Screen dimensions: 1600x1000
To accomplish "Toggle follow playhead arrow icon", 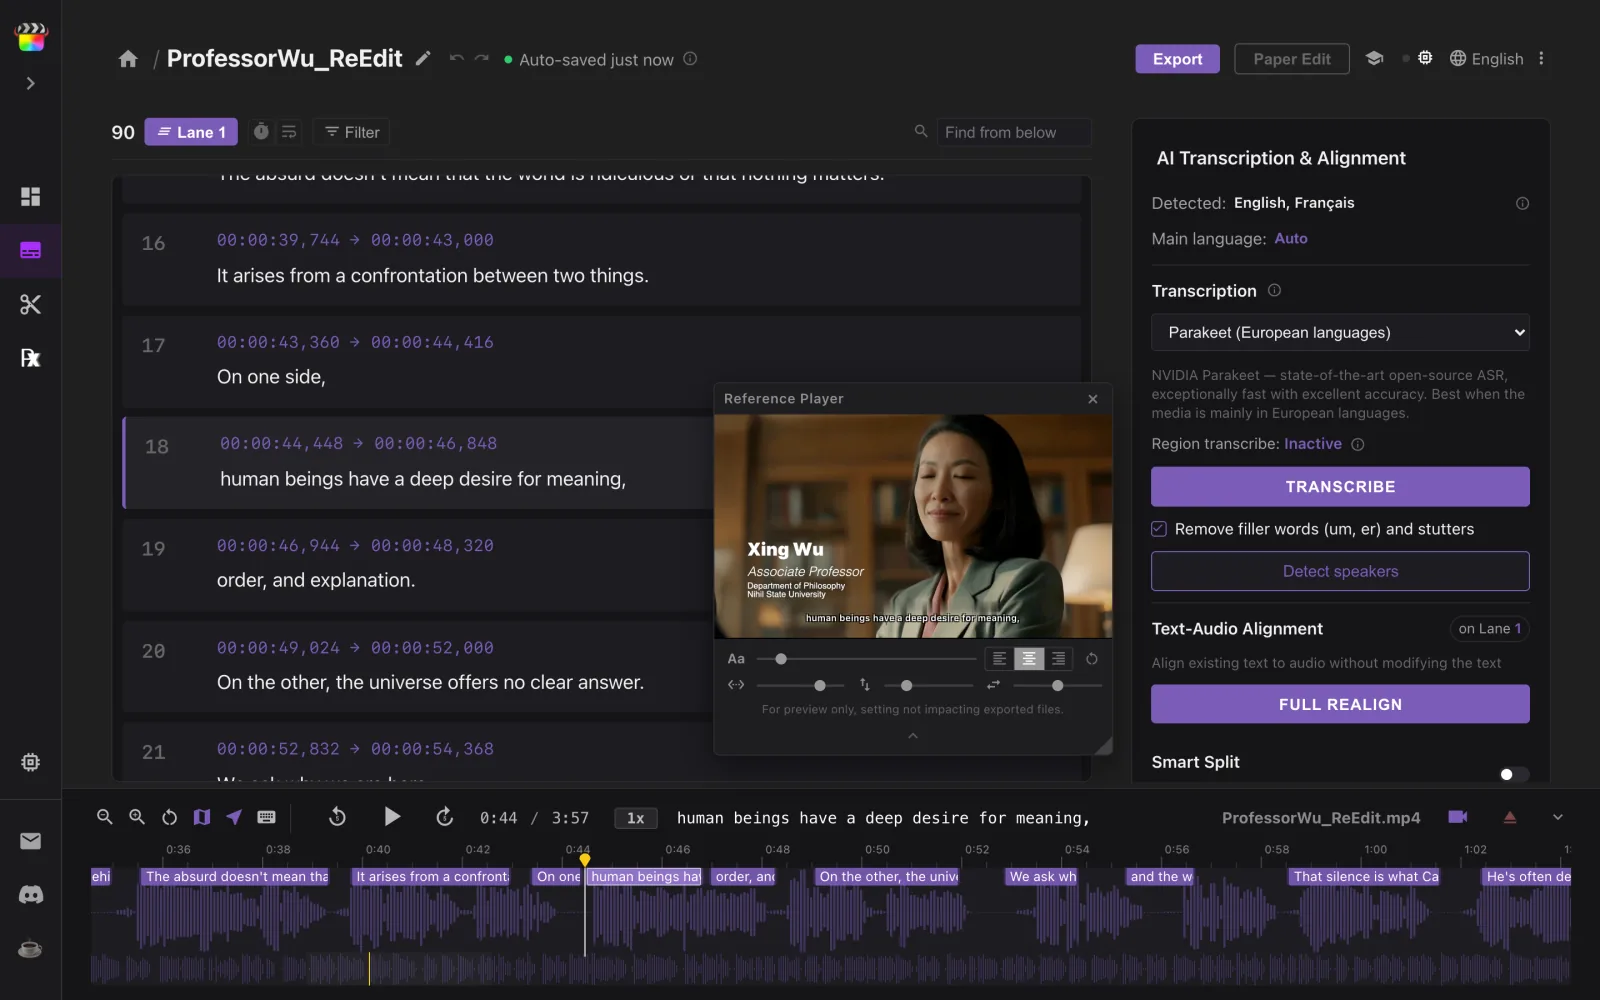I will (234, 817).
